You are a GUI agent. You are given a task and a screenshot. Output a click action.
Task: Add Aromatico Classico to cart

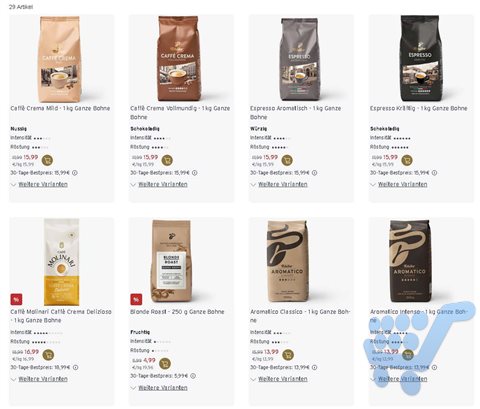288,355
